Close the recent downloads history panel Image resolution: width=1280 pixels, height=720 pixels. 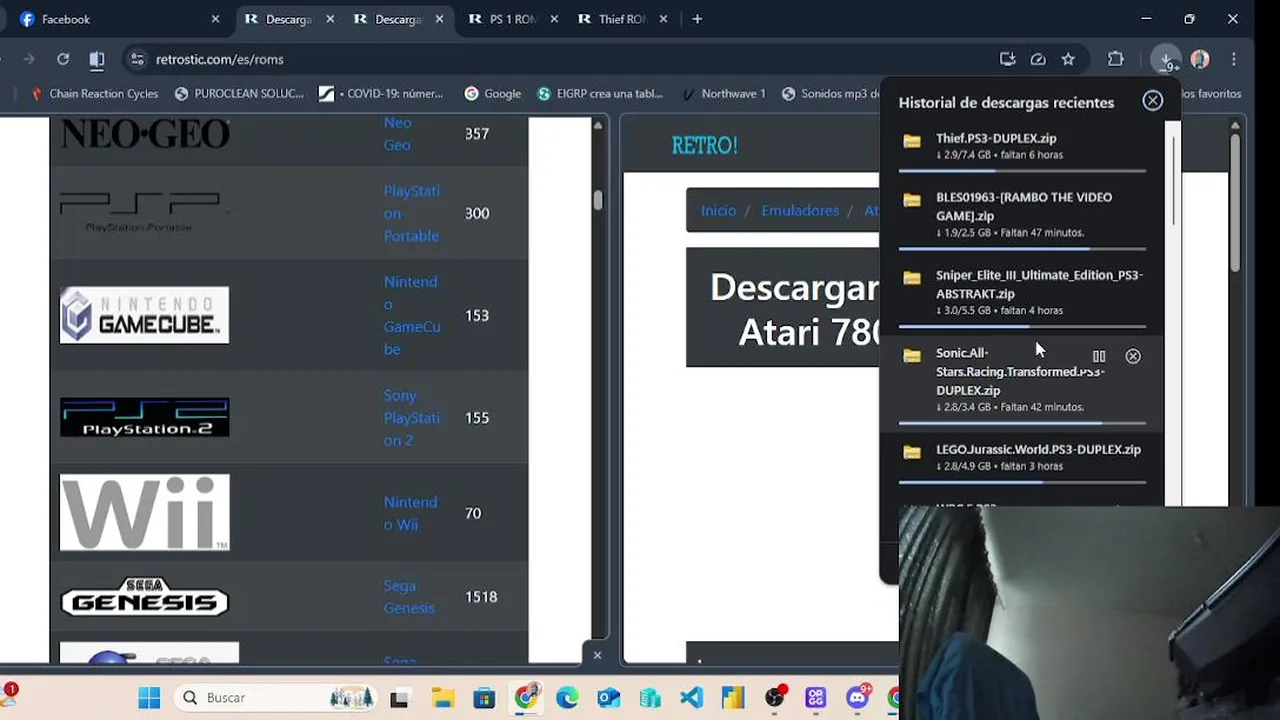click(1153, 100)
